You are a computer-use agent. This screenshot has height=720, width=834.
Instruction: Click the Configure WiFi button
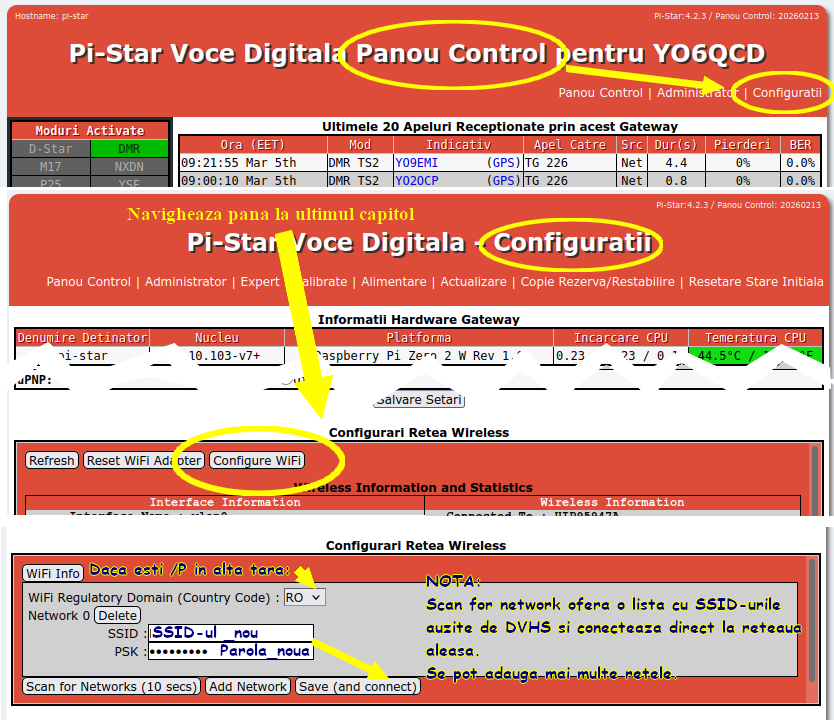pyautogui.click(x=257, y=461)
